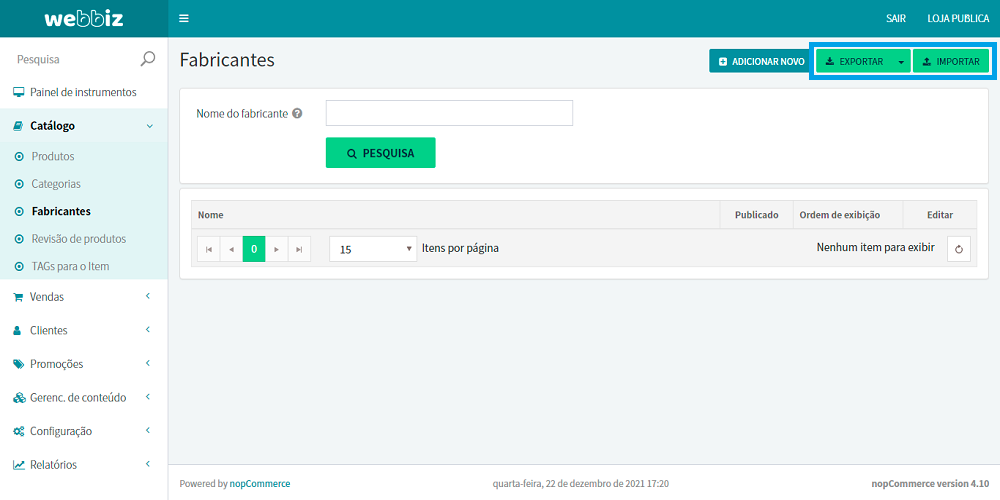The image size is (1000, 500).
Task: Open the Exportar dropdown arrow
Action: click(901, 62)
